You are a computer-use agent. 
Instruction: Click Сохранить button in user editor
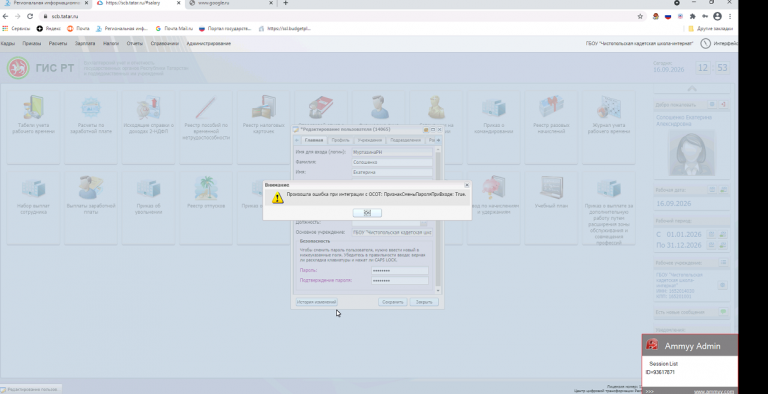pos(393,302)
